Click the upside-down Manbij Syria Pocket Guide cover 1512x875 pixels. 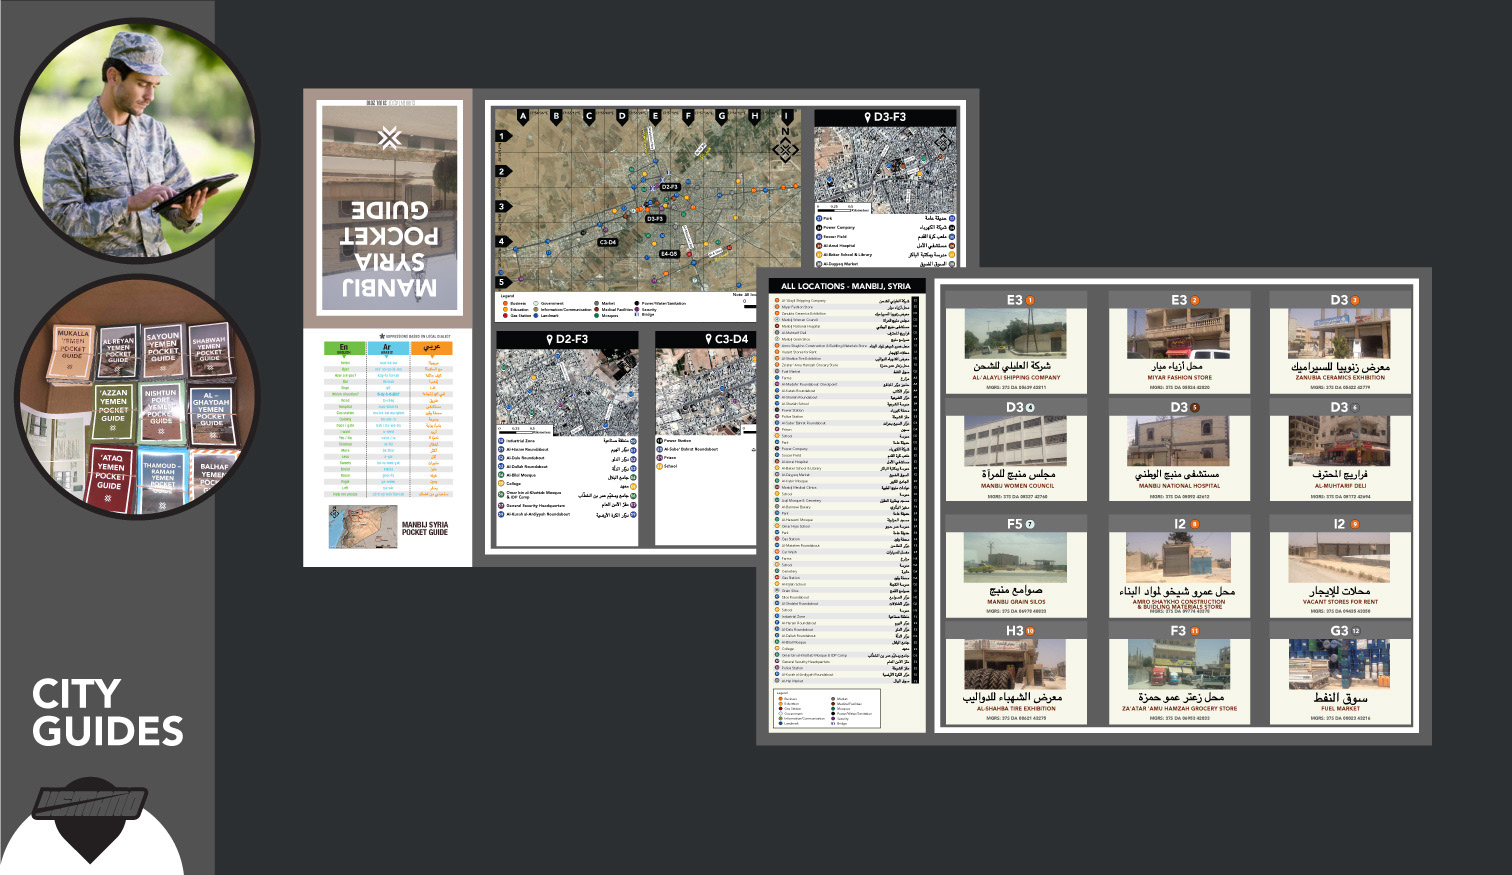[x=389, y=207]
